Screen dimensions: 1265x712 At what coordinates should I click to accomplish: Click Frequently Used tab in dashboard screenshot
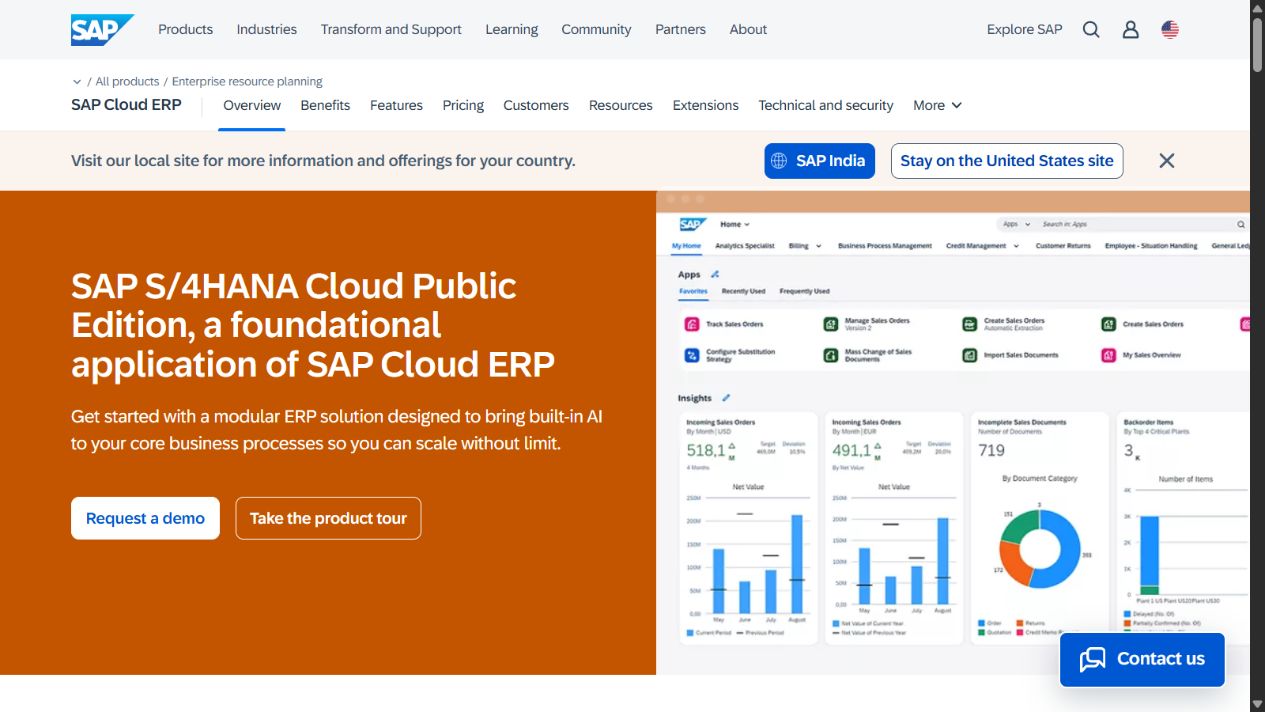point(804,291)
